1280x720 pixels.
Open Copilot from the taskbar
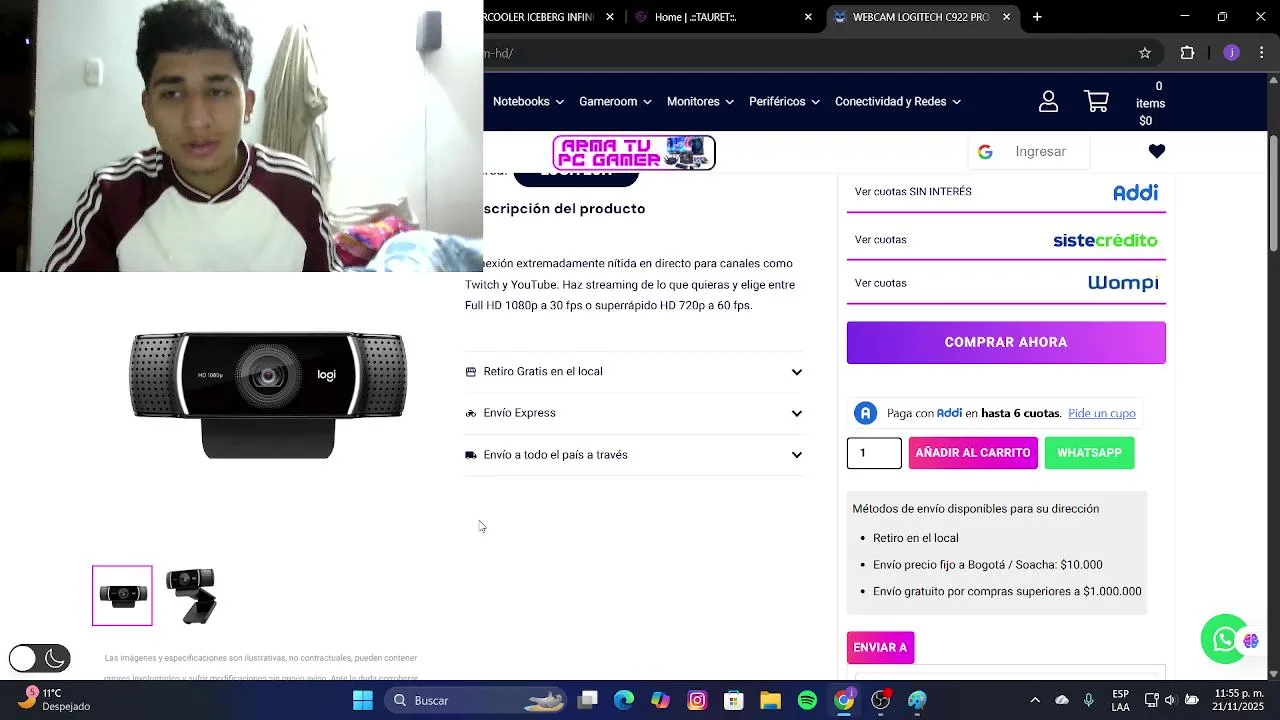[660, 700]
